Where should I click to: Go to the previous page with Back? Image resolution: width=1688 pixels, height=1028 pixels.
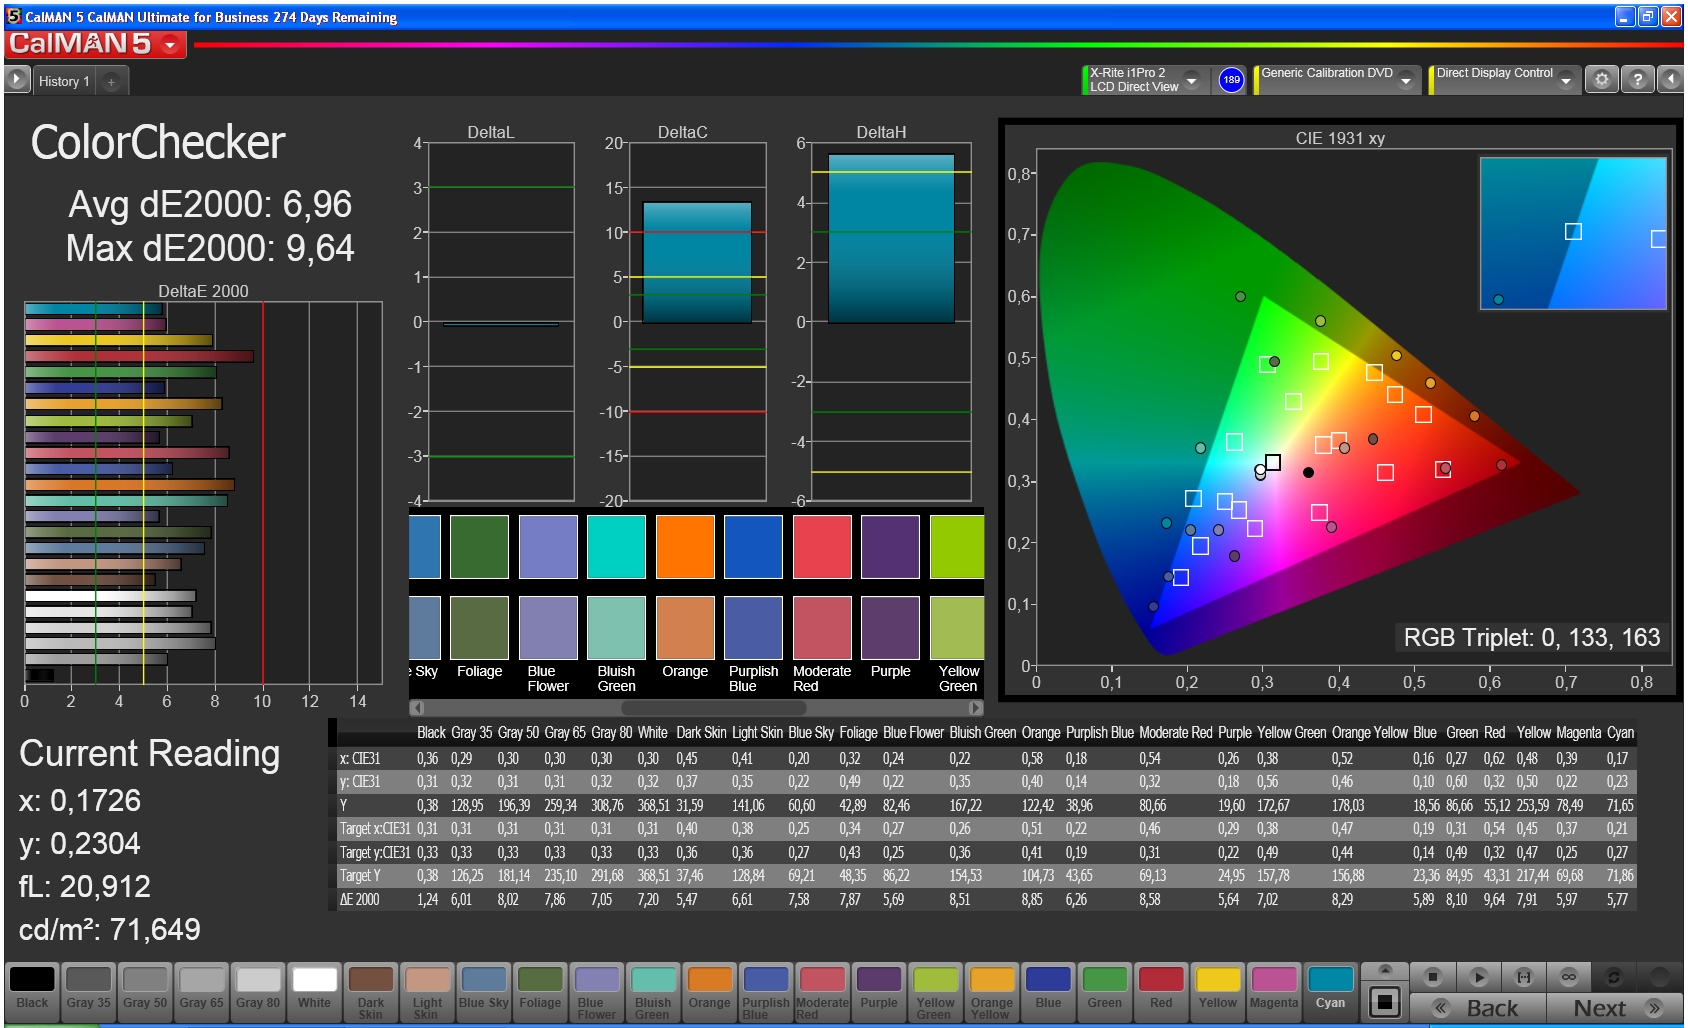click(x=1478, y=1008)
